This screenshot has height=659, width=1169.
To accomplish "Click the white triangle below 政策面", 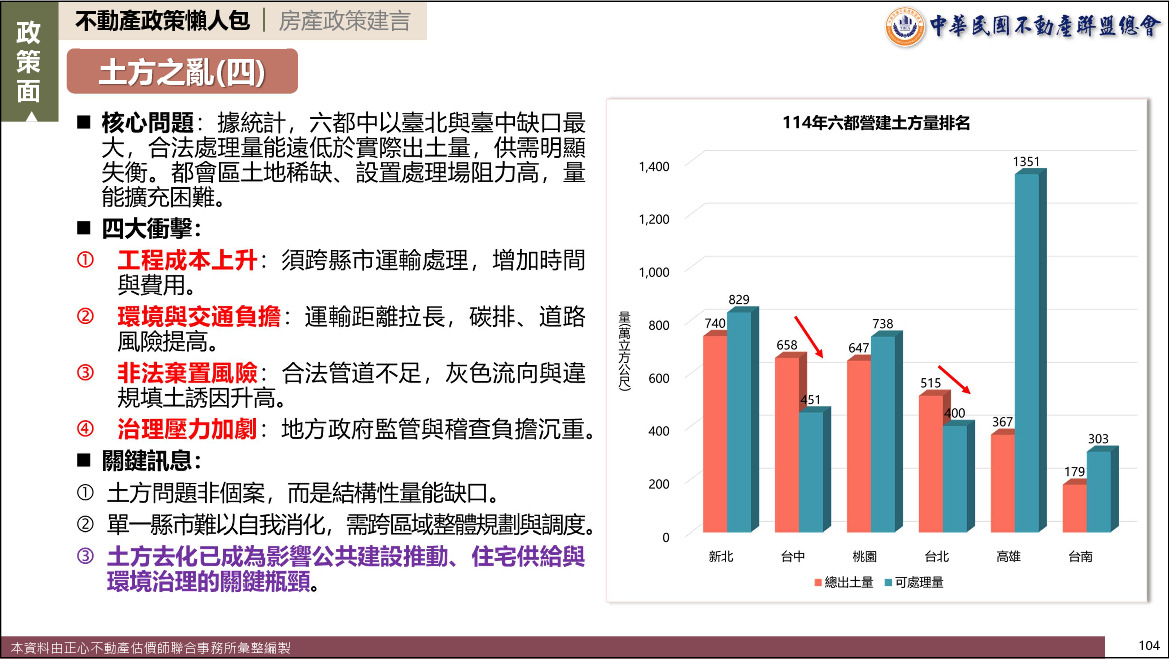I will [29, 116].
